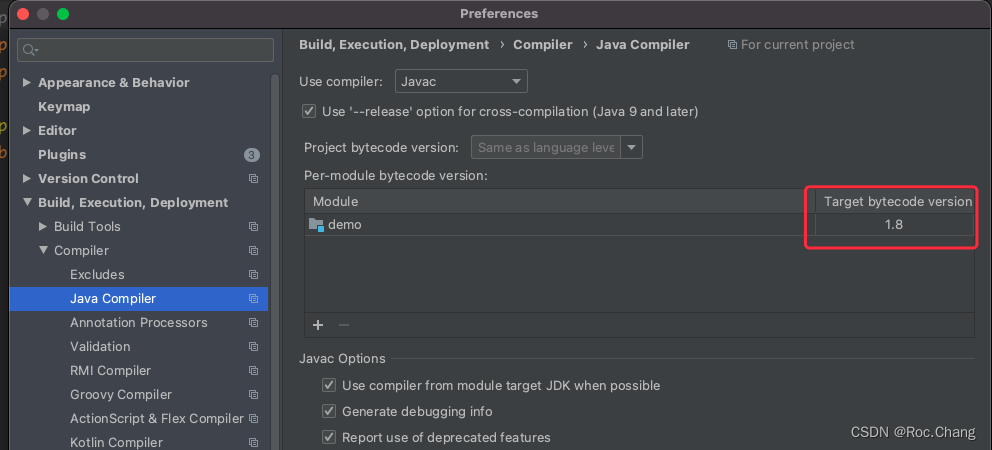Uncheck 'Generate debugging info' checkbox
The image size is (992, 450).
(329, 411)
